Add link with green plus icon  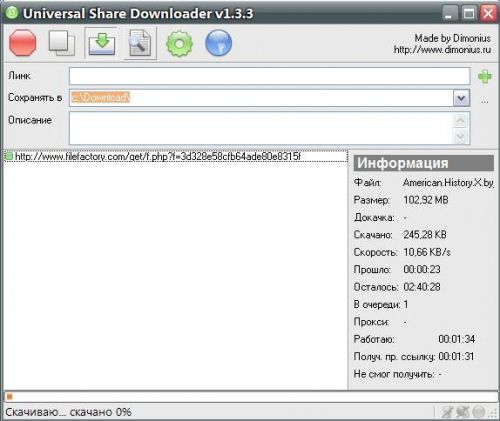point(485,77)
